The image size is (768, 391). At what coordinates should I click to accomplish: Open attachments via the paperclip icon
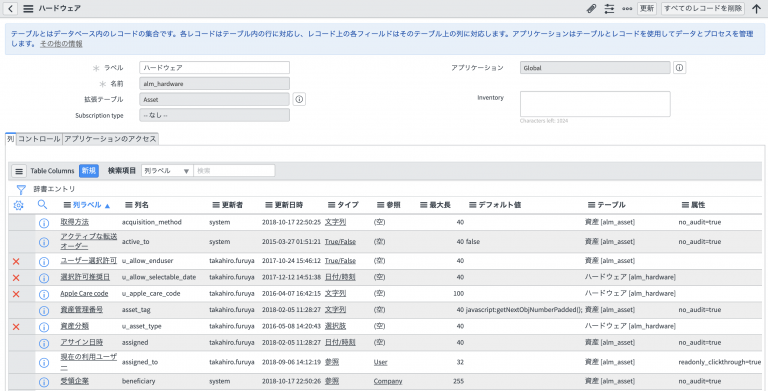click(x=592, y=8)
